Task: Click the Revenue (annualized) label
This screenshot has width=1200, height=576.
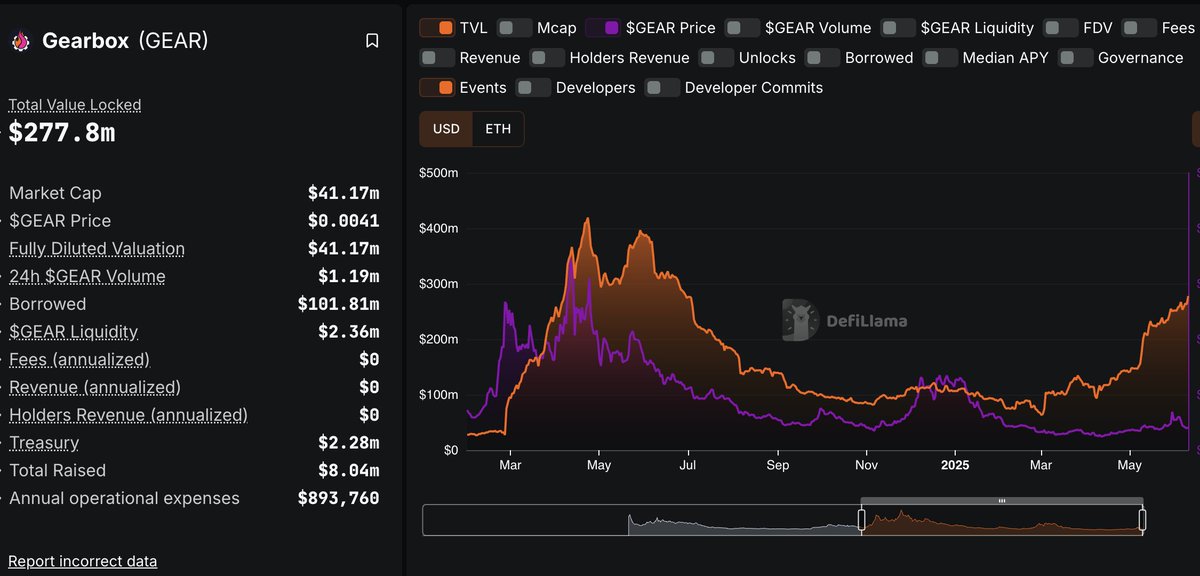Action: click(95, 388)
